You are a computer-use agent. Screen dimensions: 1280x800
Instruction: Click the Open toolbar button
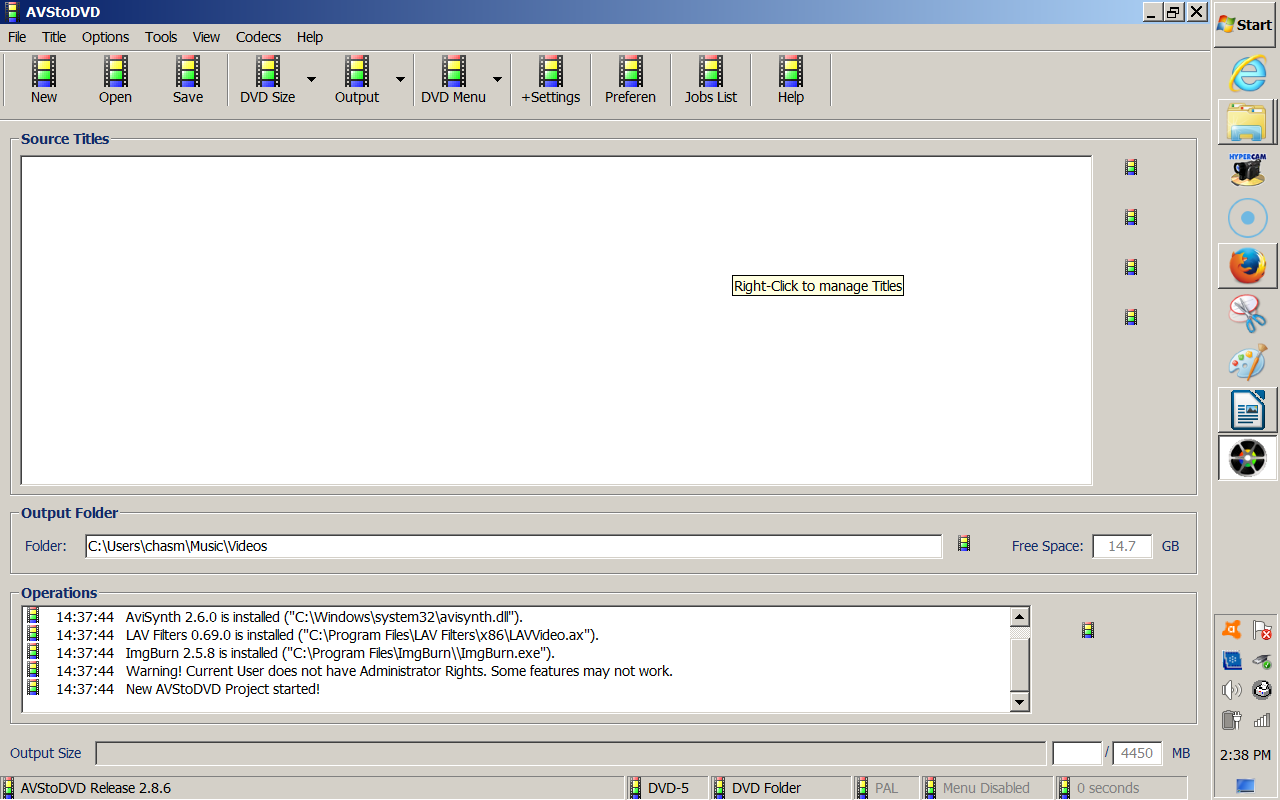(x=116, y=80)
